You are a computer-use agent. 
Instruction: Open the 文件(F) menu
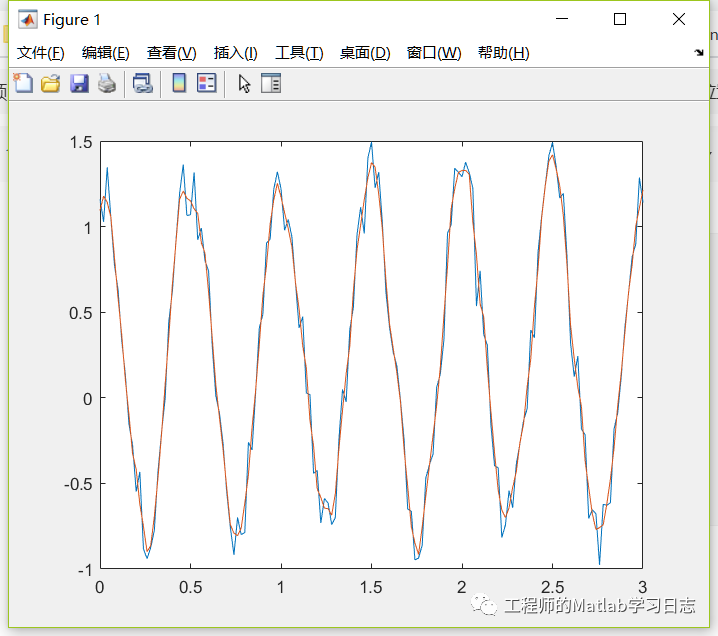40,53
